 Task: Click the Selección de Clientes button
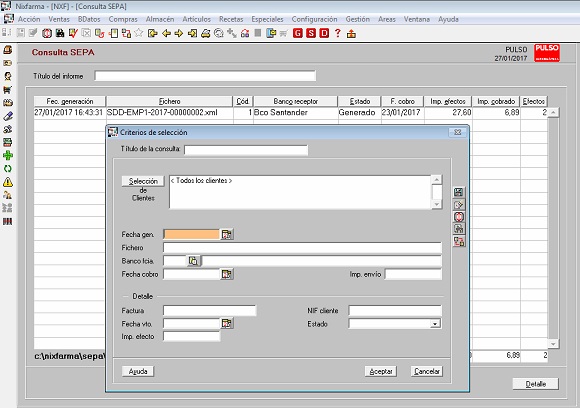(143, 181)
